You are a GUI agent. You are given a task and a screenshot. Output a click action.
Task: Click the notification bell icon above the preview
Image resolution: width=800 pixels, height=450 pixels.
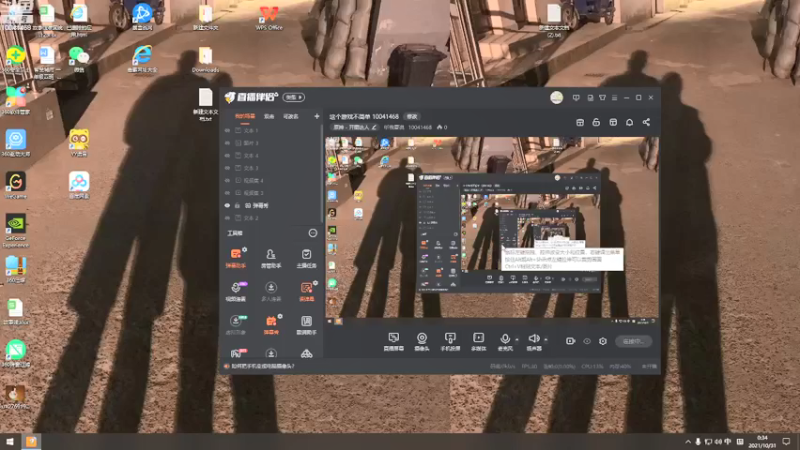point(629,122)
